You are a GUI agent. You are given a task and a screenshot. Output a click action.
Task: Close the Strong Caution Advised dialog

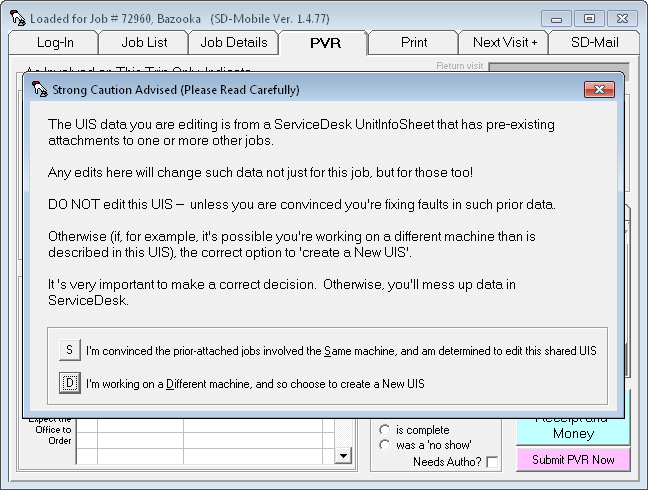601,89
